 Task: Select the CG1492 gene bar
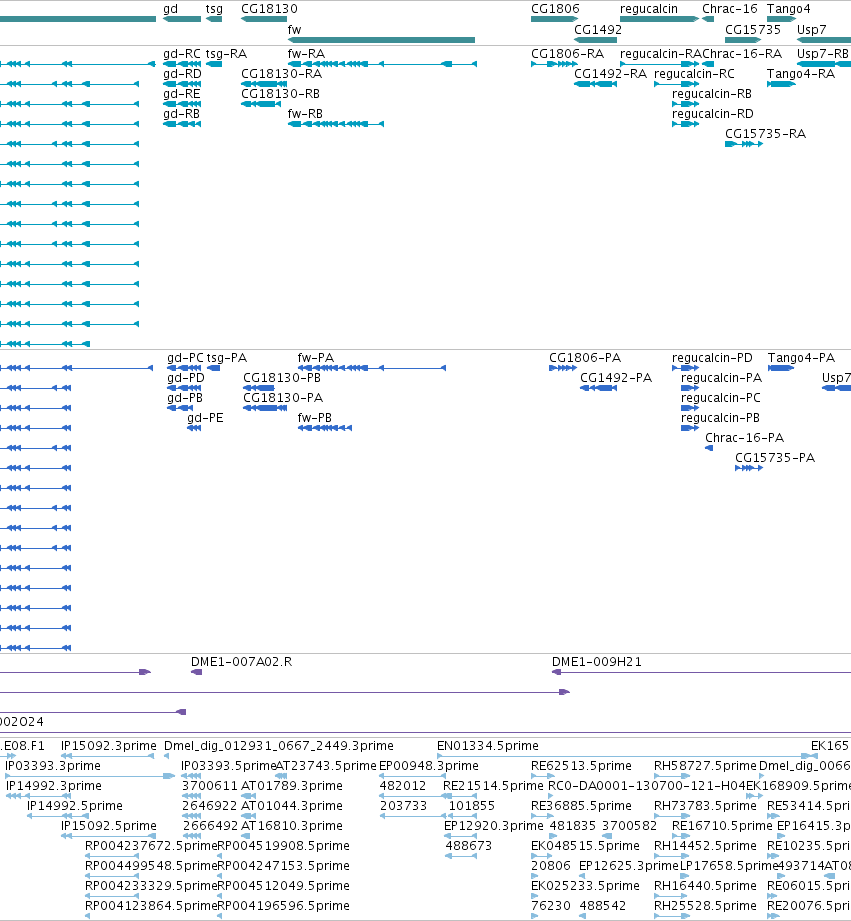click(596, 40)
